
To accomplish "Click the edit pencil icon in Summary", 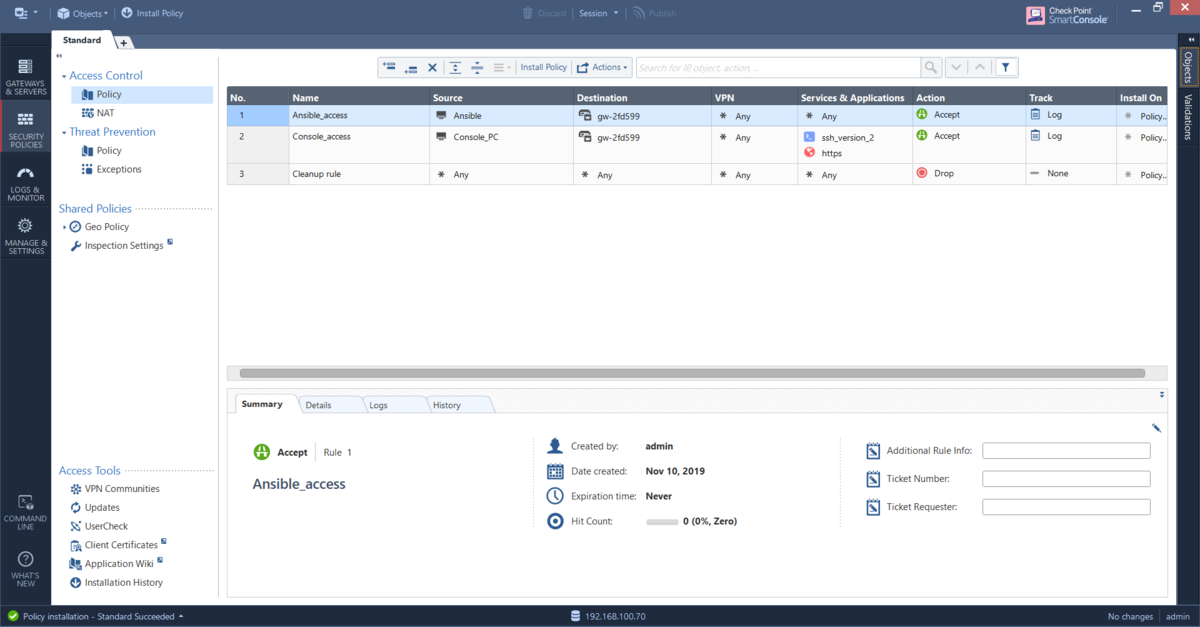I will pyautogui.click(x=1156, y=428).
